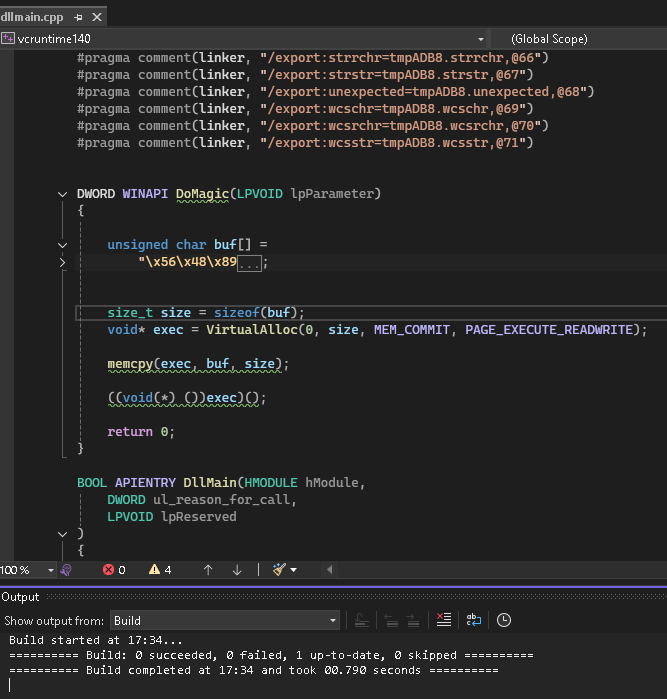Screen dimensions: 667x699
Task: Click the Output panel title
Action: pos(20,597)
